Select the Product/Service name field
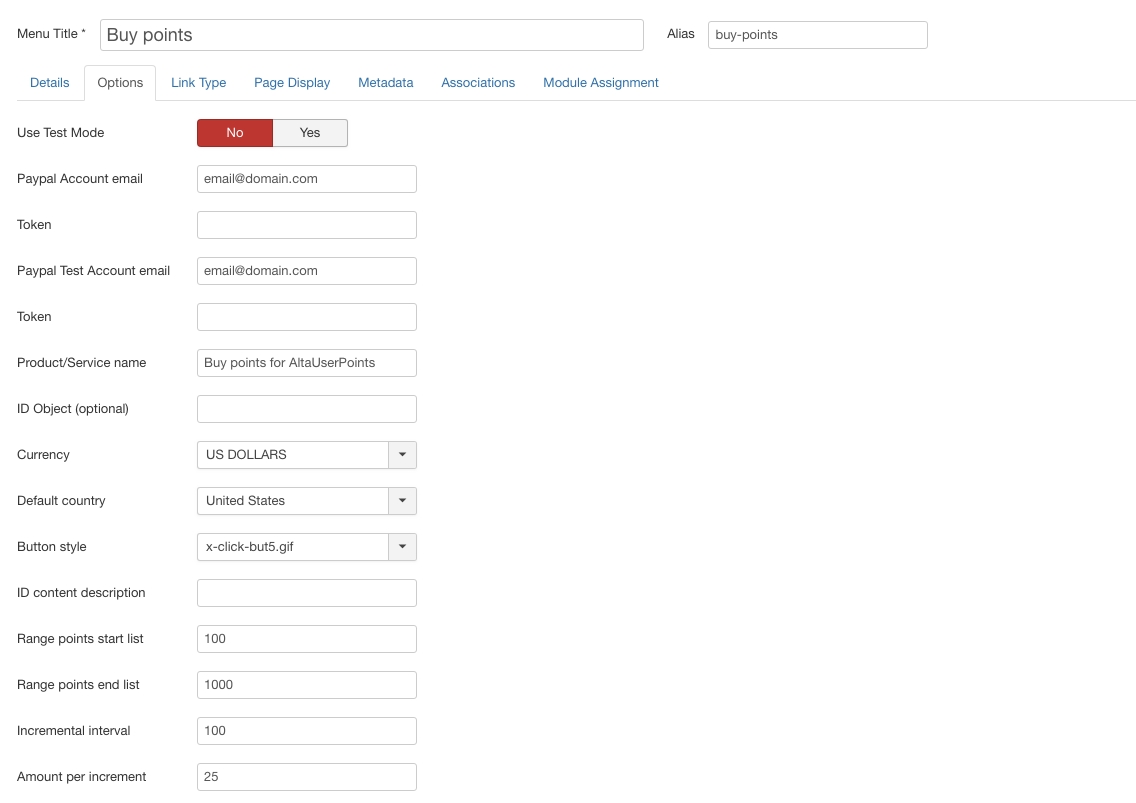 tap(306, 362)
